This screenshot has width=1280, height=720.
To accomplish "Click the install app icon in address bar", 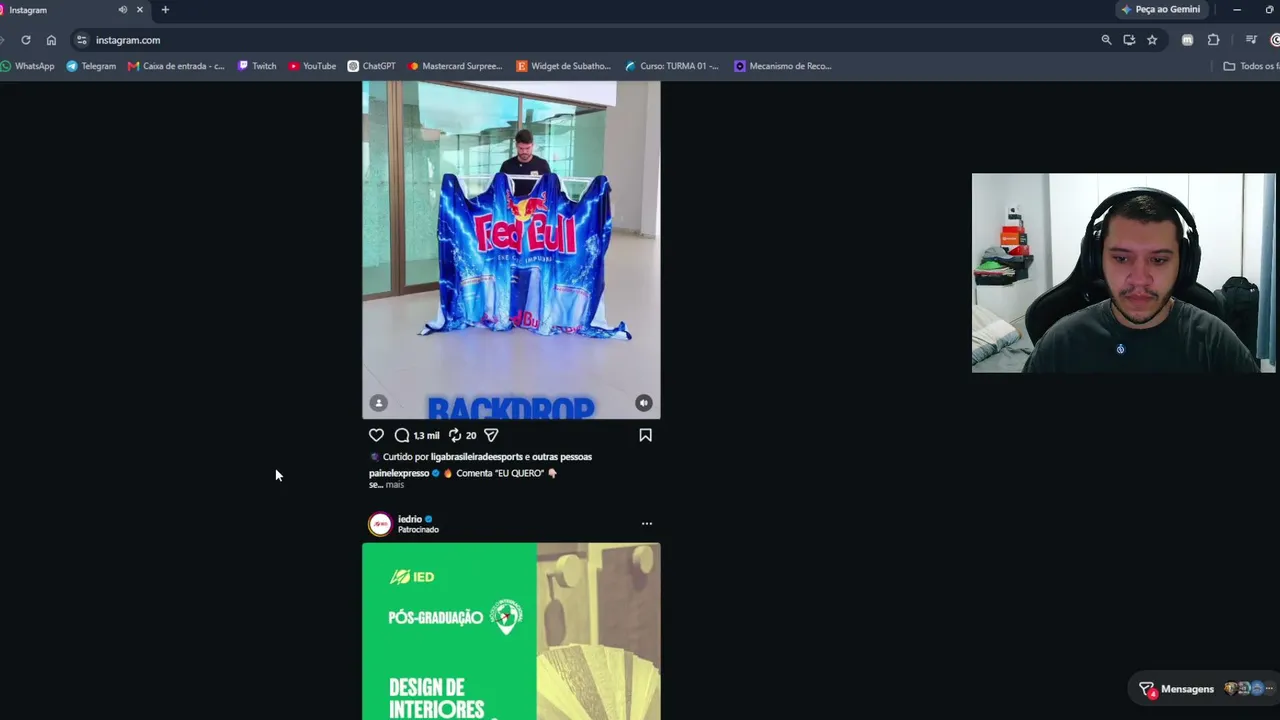I will pyautogui.click(x=1129, y=40).
